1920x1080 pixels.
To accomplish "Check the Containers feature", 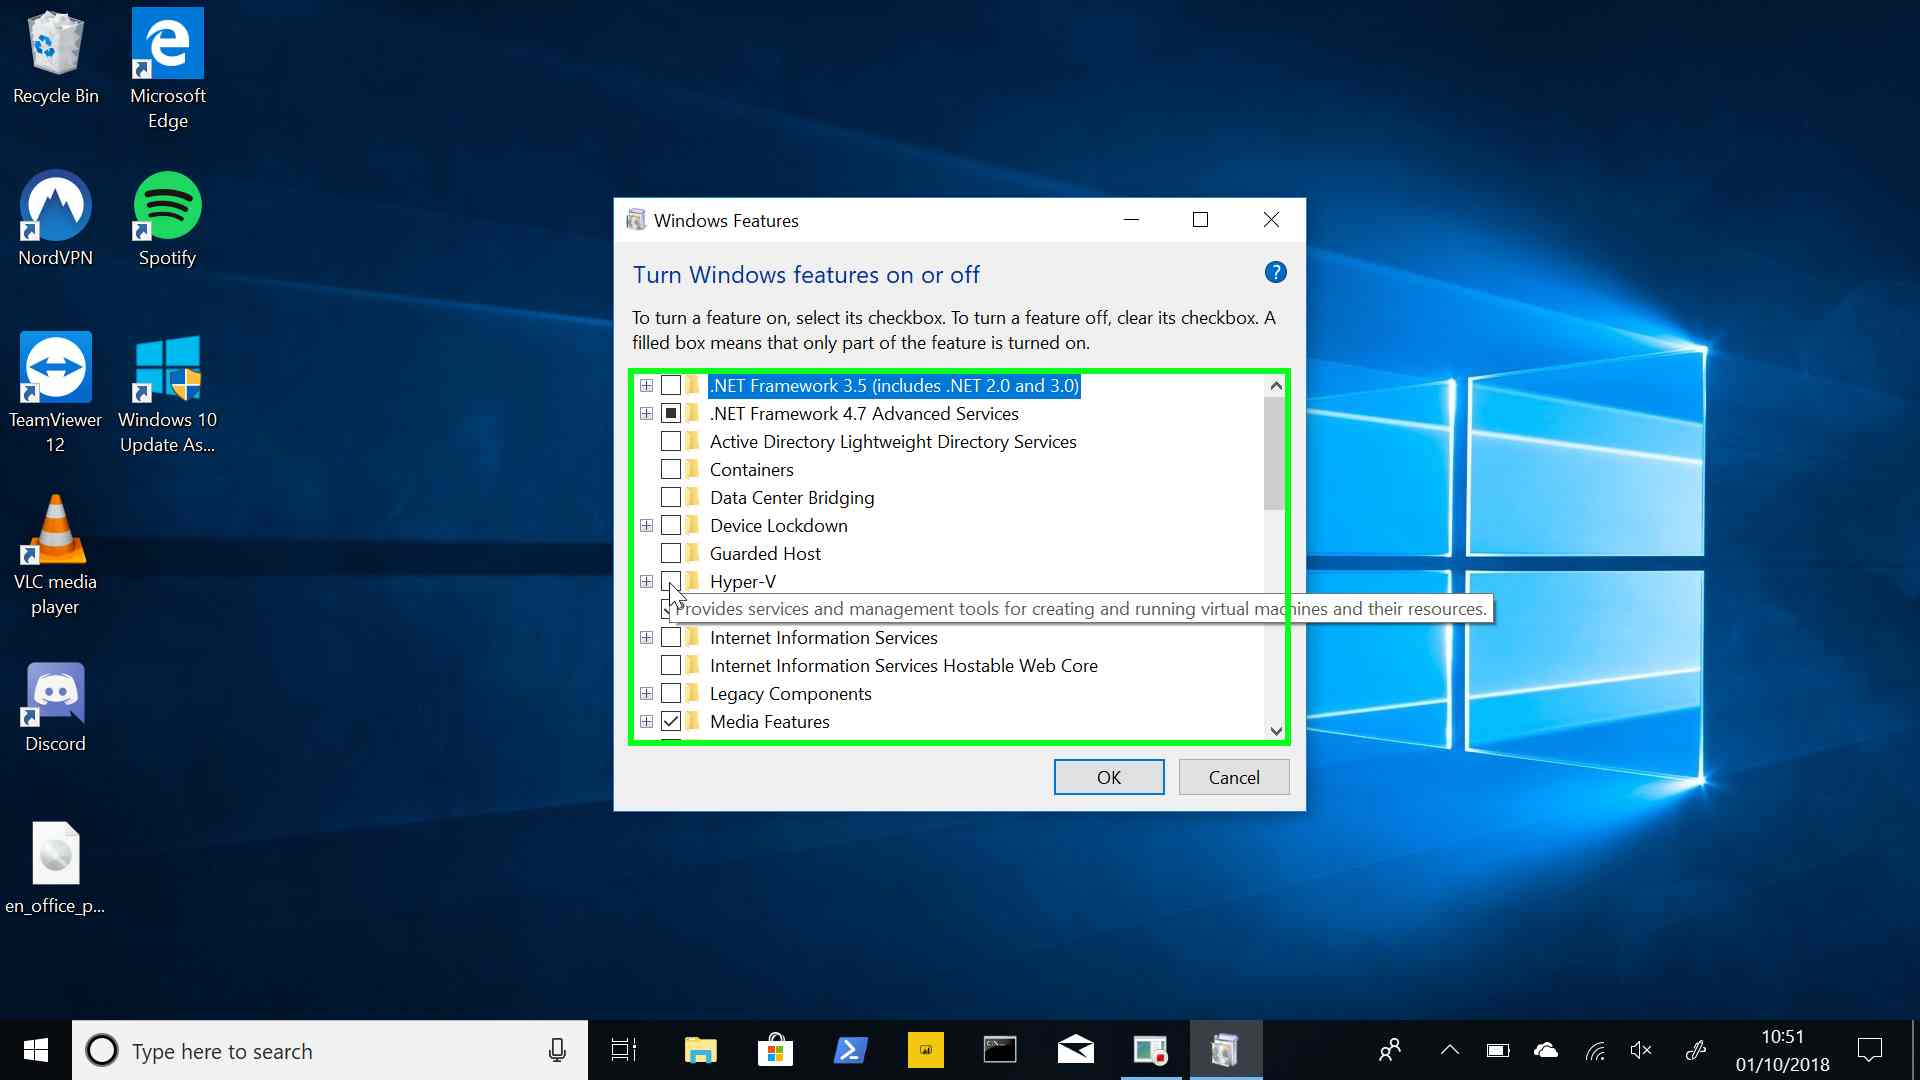I will [670, 469].
